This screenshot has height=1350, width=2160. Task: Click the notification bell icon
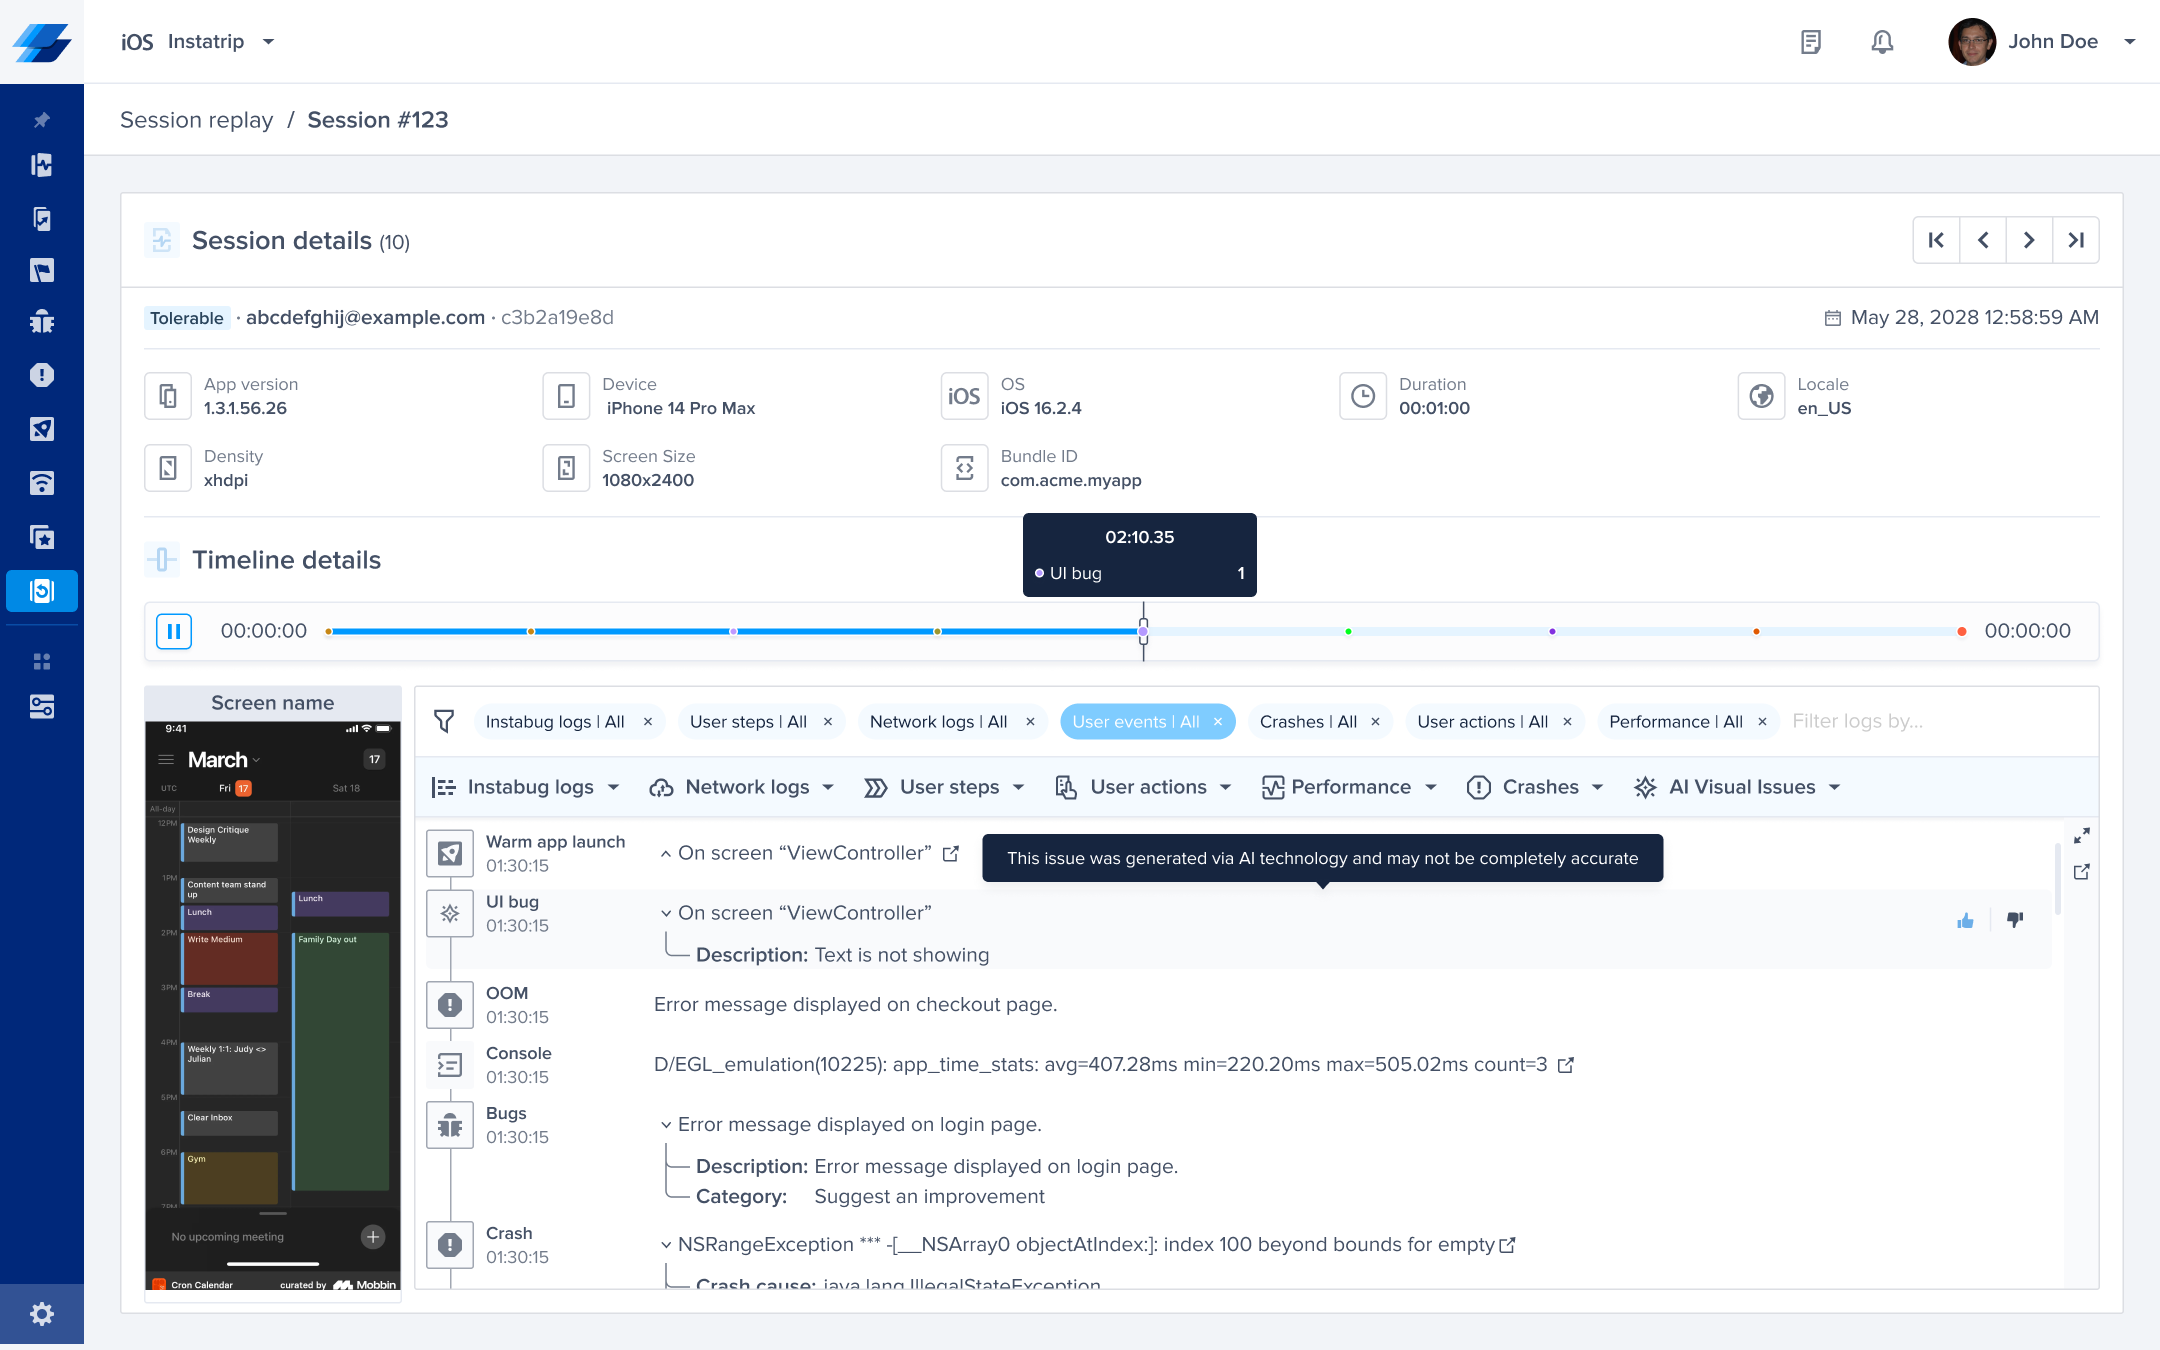tap(1882, 42)
